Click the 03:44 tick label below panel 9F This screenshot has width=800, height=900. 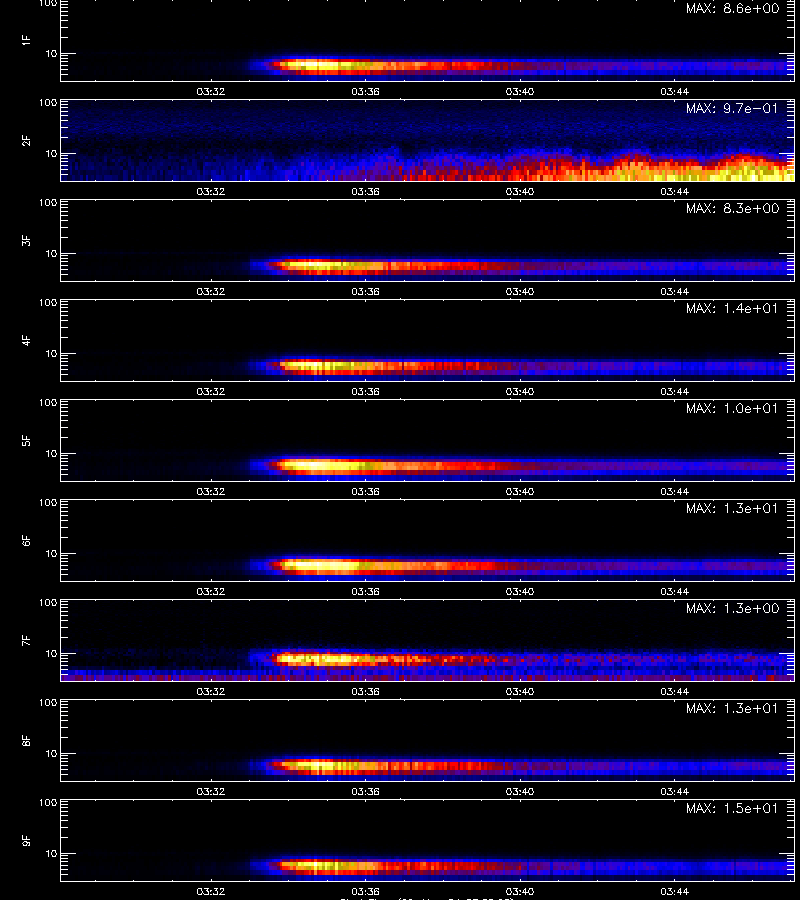click(x=674, y=891)
